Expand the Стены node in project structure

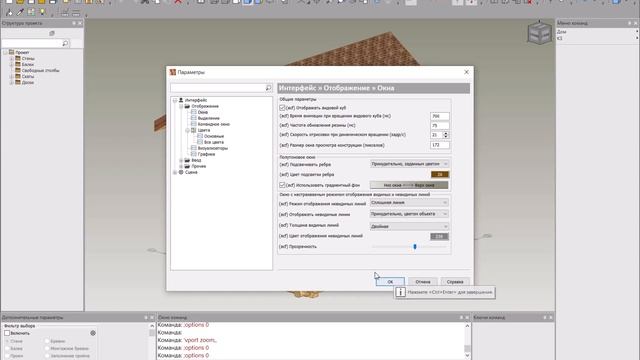pyautogui.click(x=12, y=58)
